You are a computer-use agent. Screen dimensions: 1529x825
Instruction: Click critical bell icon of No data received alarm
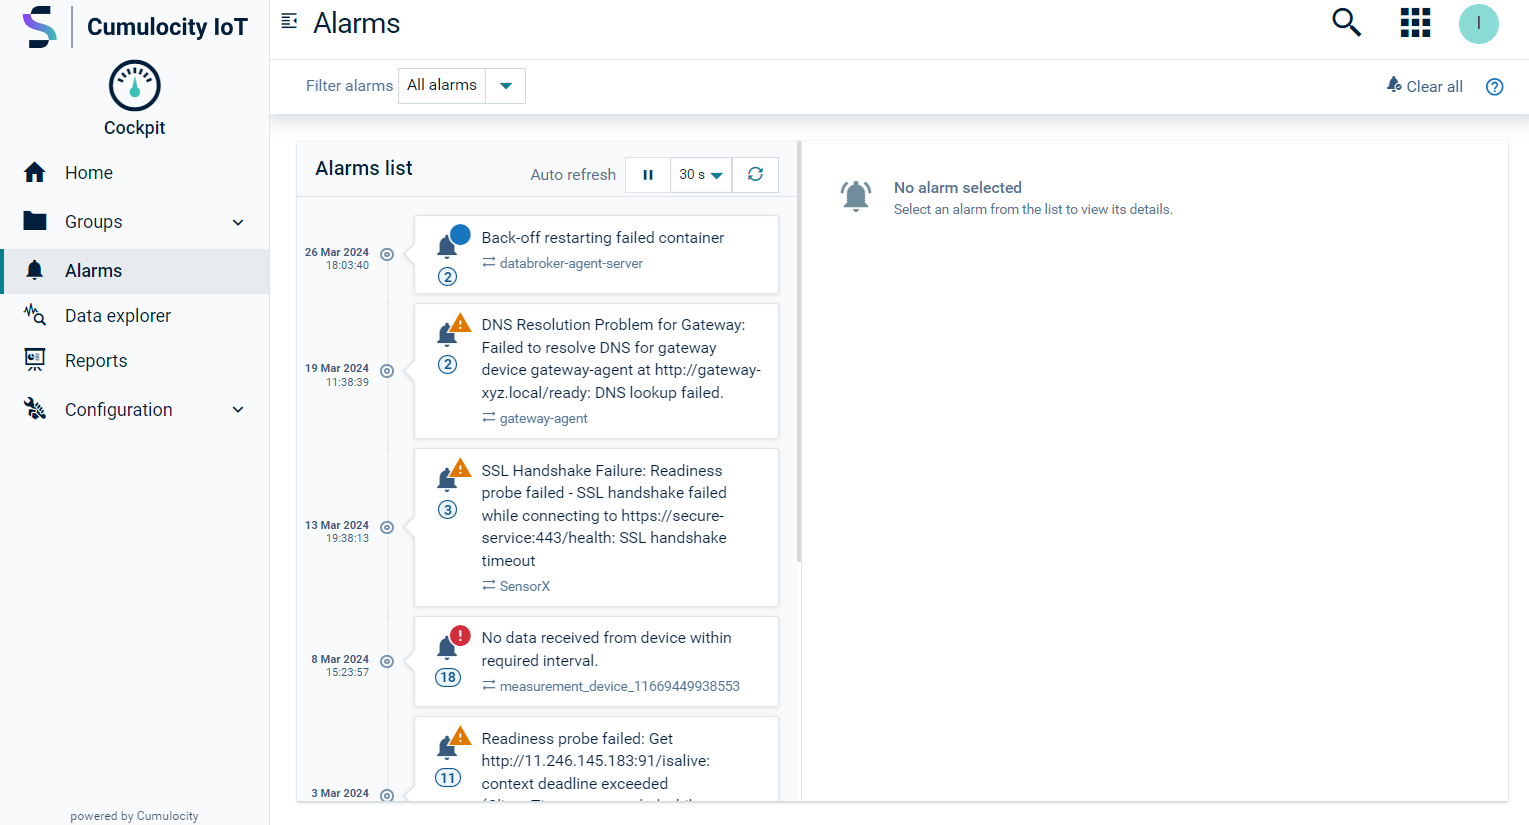(x=452, y=642)
